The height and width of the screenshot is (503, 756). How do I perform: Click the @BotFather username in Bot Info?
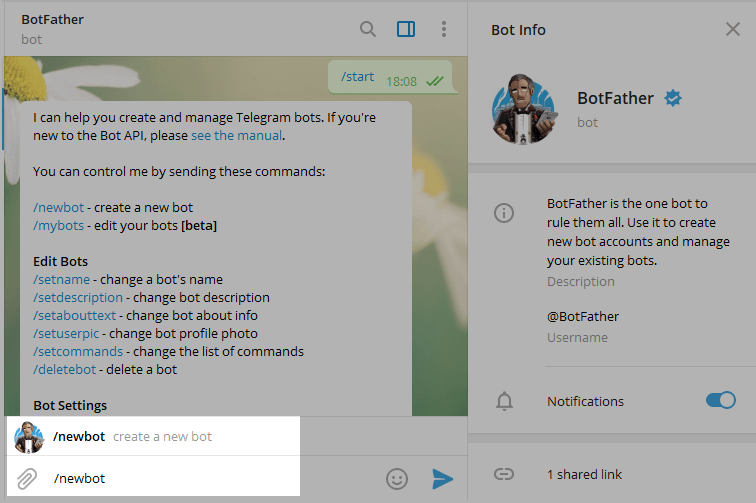[x=582, y=316]
